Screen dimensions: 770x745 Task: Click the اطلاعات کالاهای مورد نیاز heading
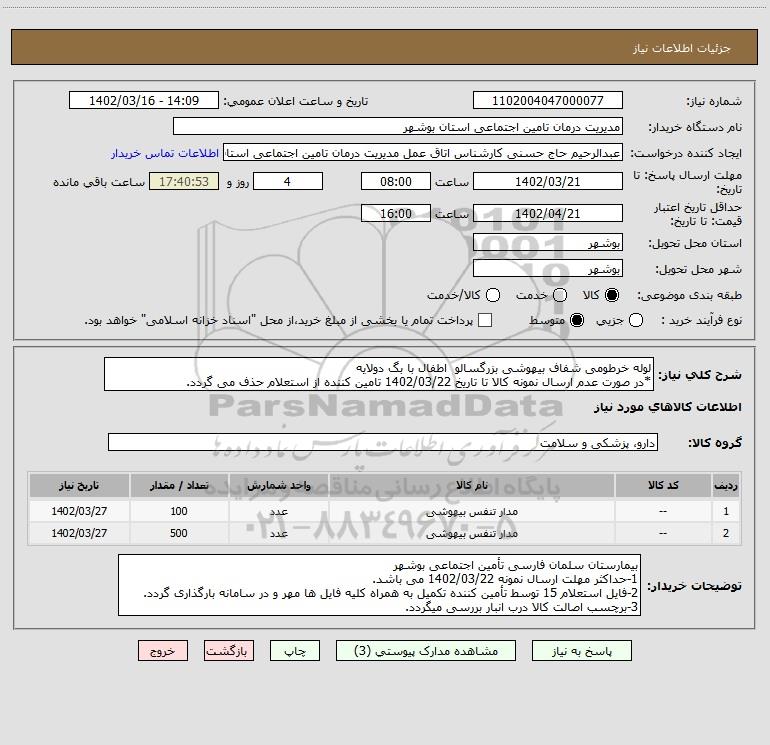click(668, 407)
